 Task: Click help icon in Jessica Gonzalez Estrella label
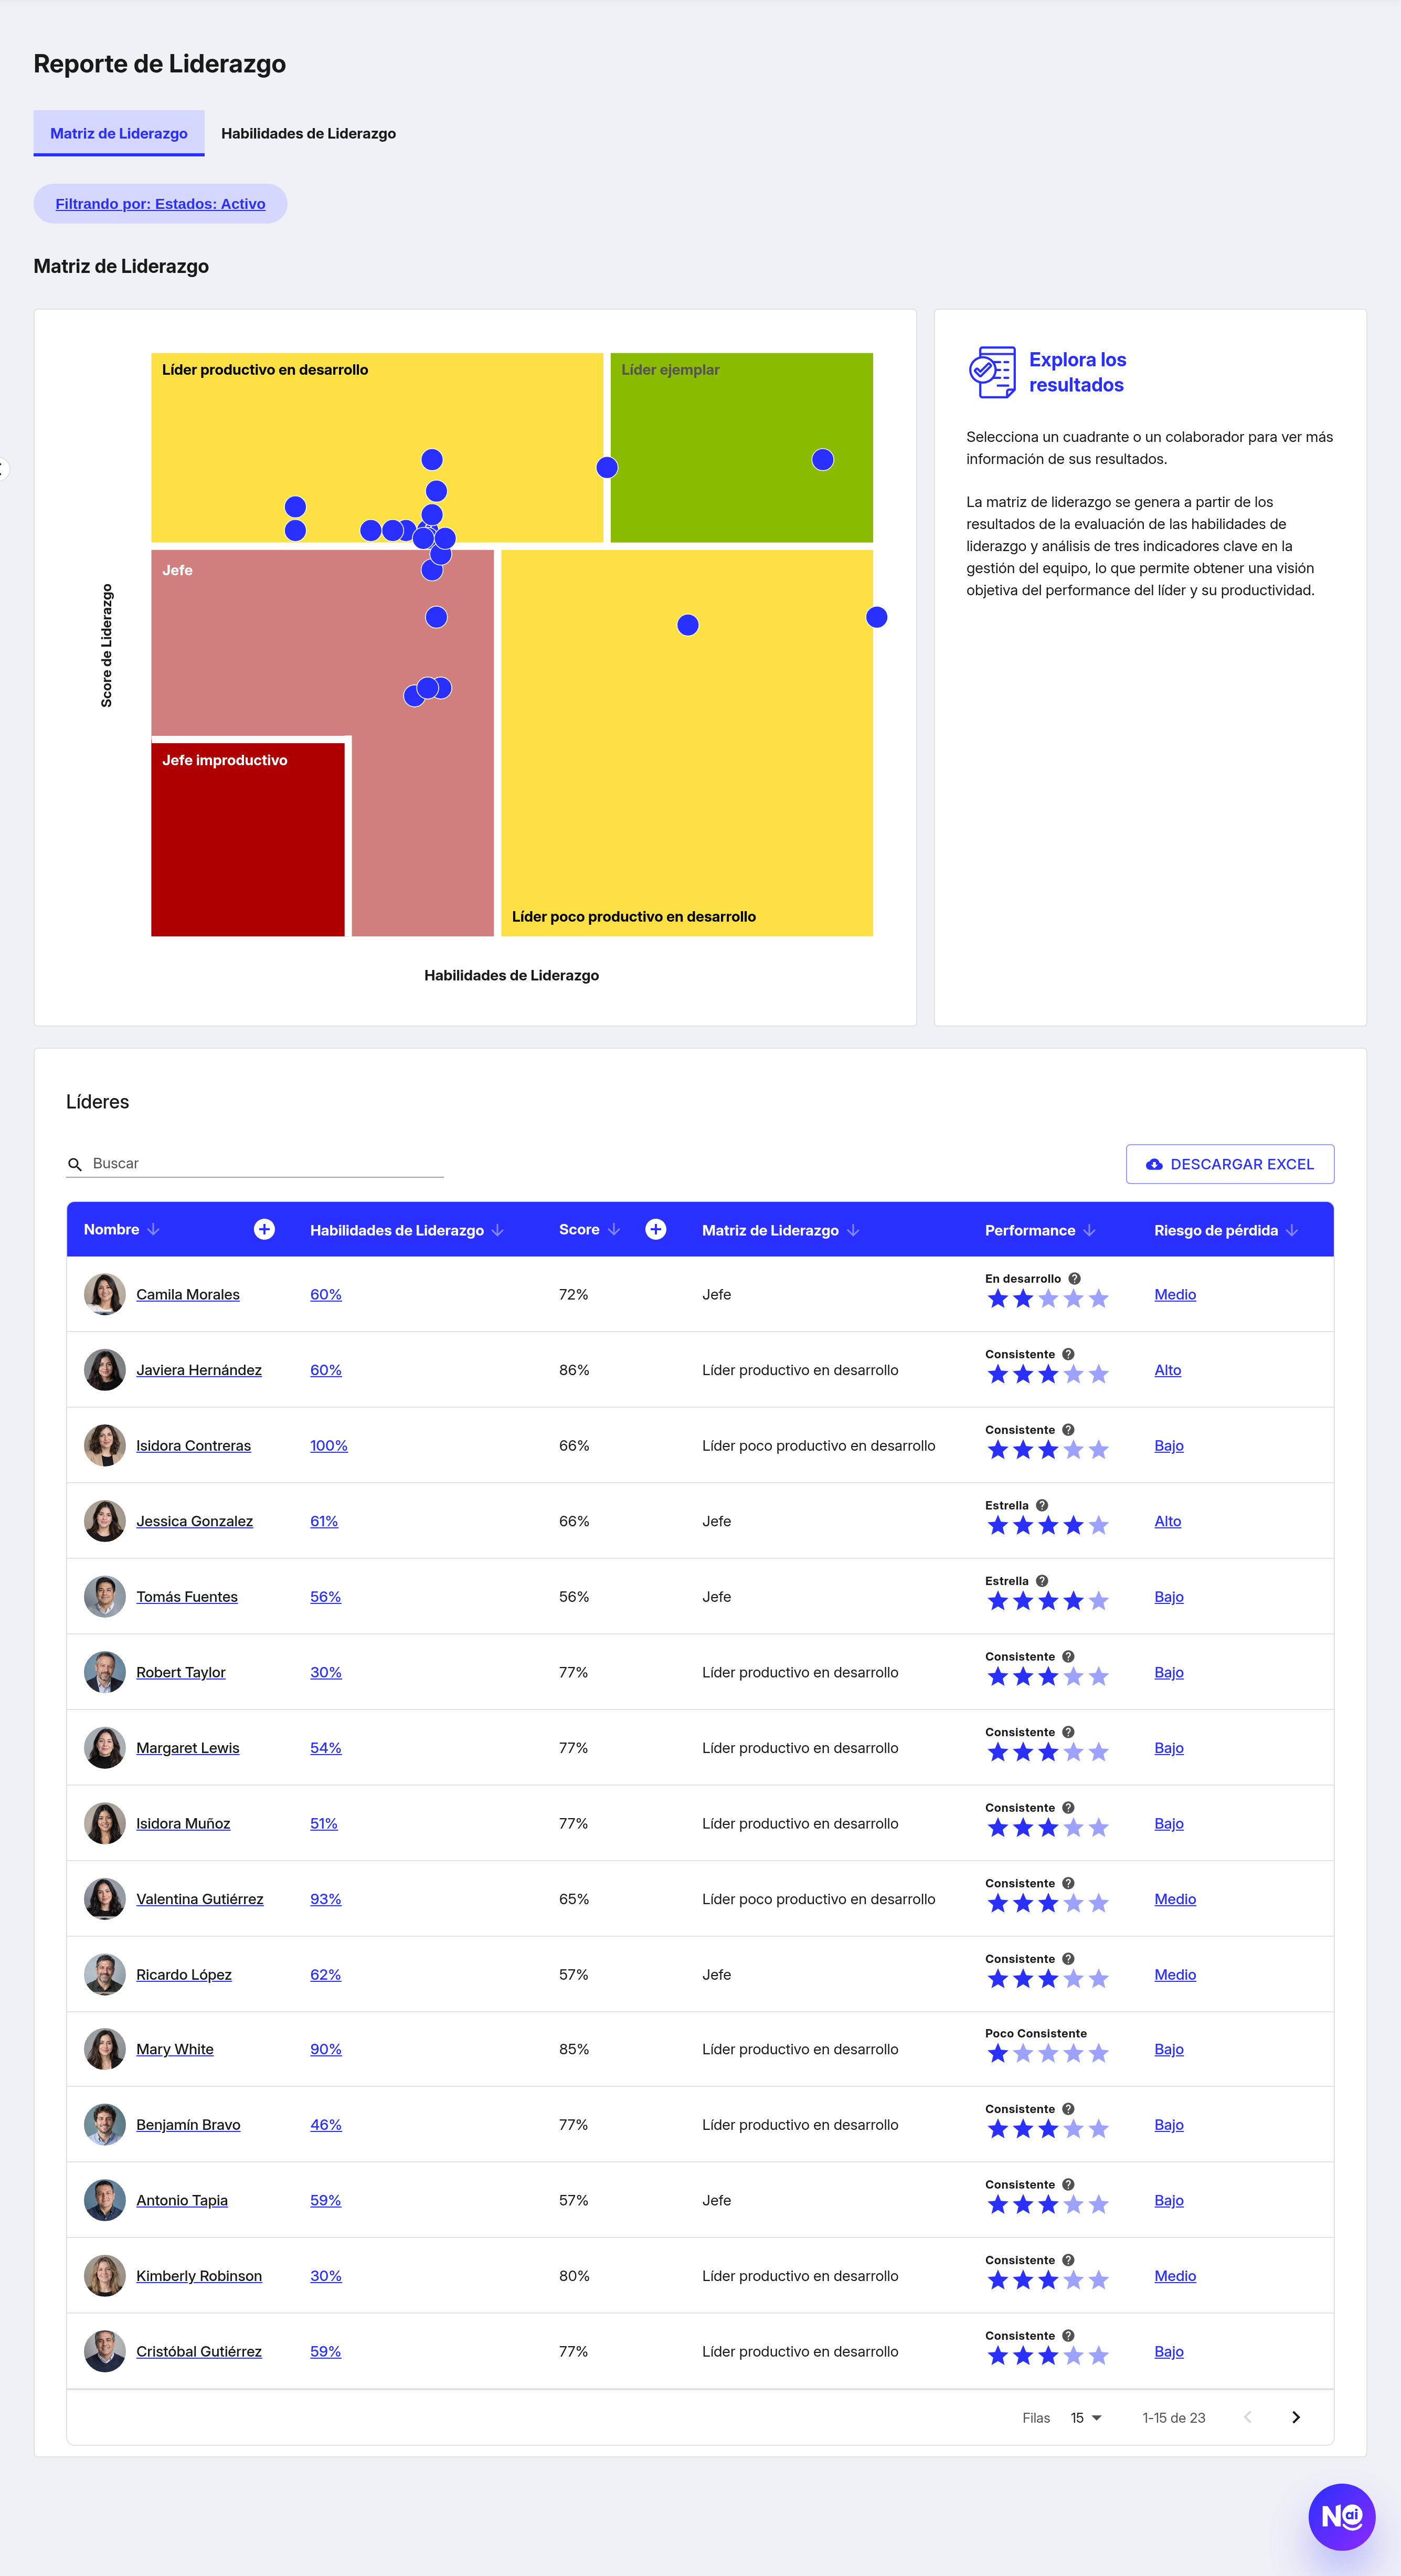click(x=1042, y=1505)
